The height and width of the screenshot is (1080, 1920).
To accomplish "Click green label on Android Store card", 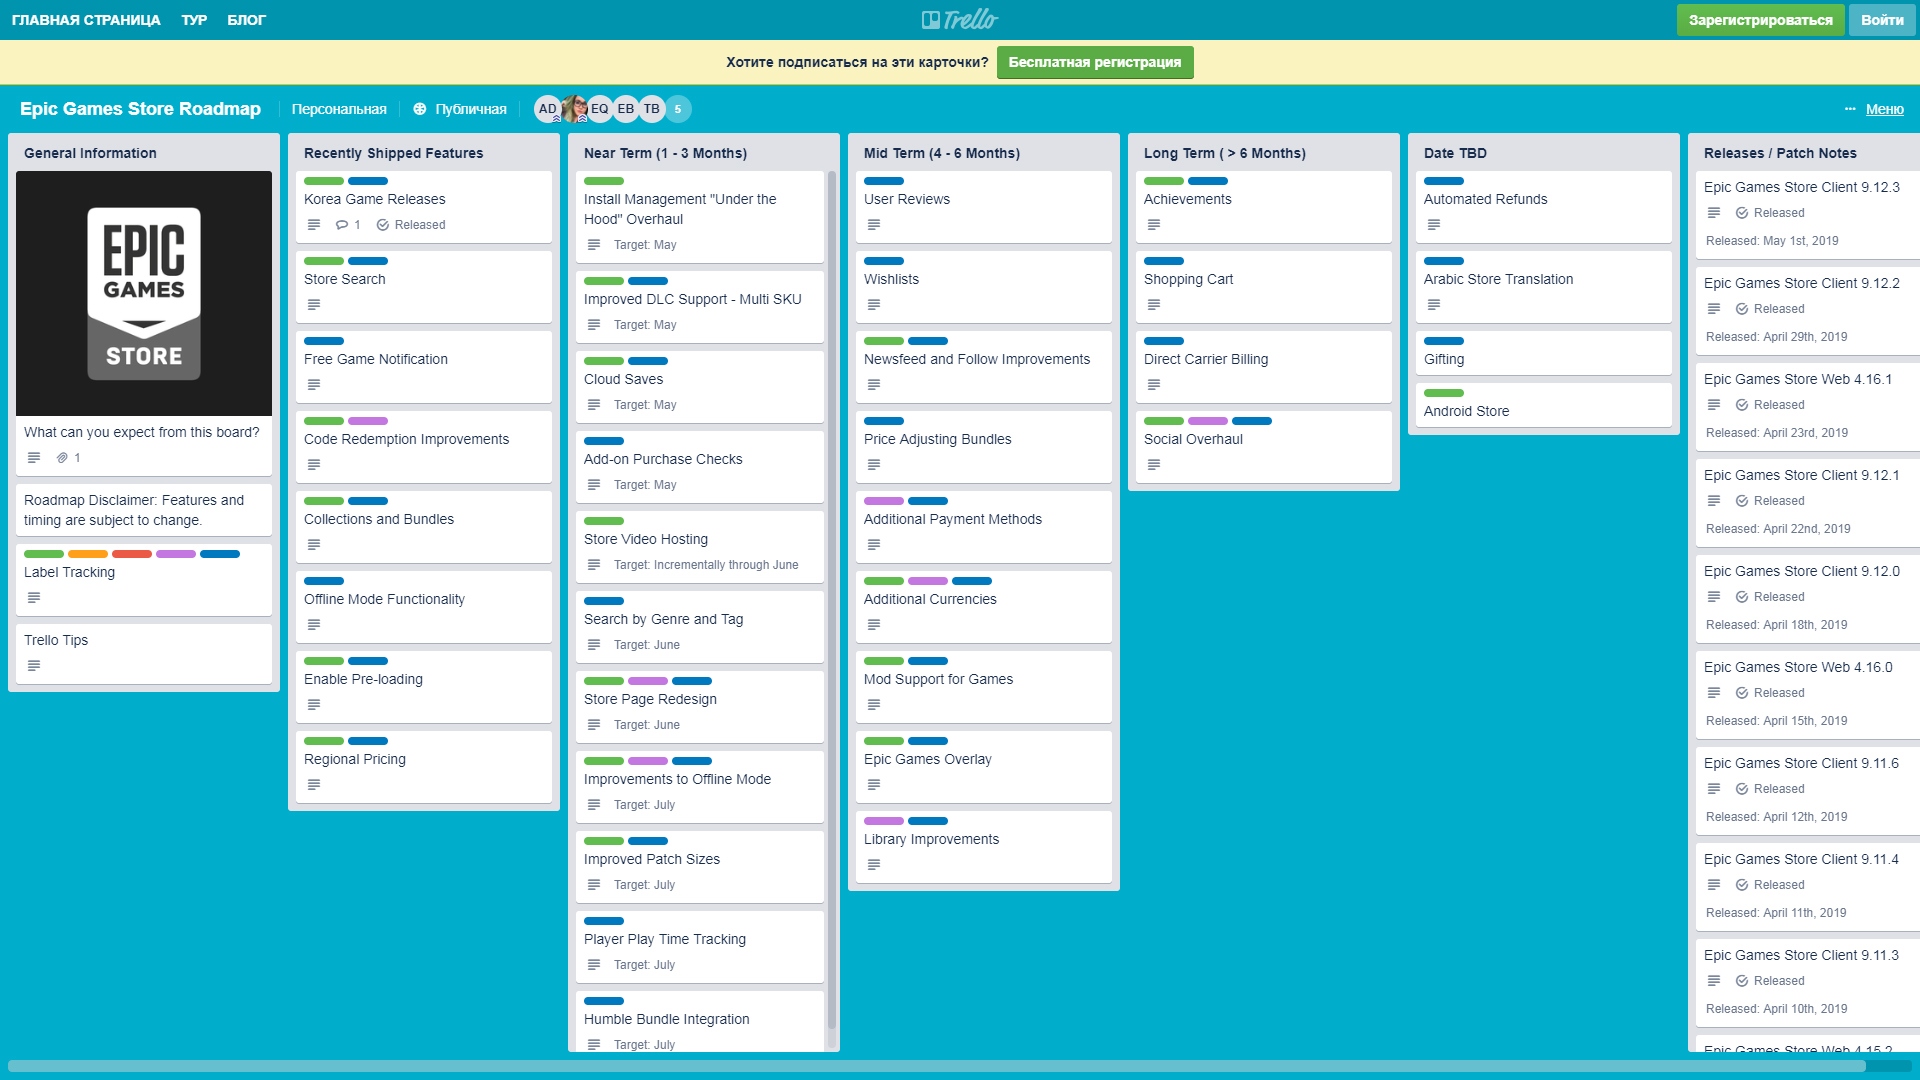I will pos(1443,393).
